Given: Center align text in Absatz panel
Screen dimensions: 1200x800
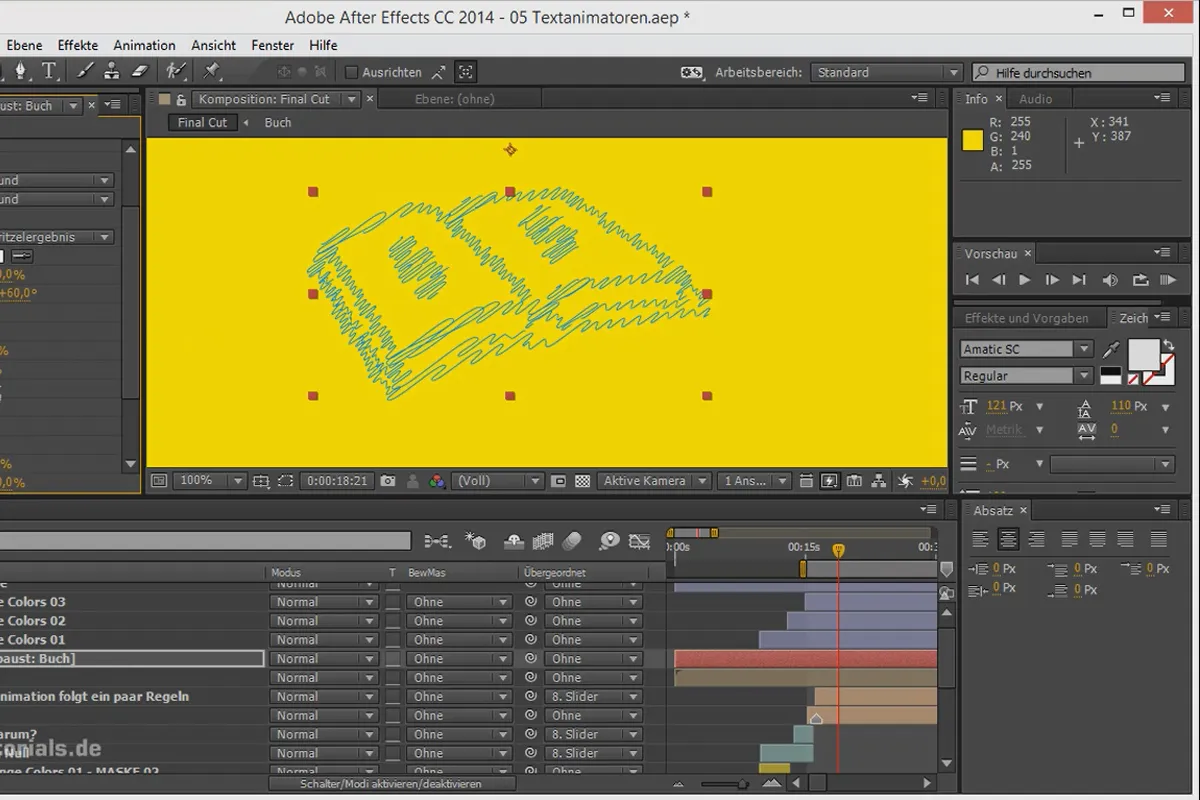Looking at the screenshot, I should click(1008, 539).
